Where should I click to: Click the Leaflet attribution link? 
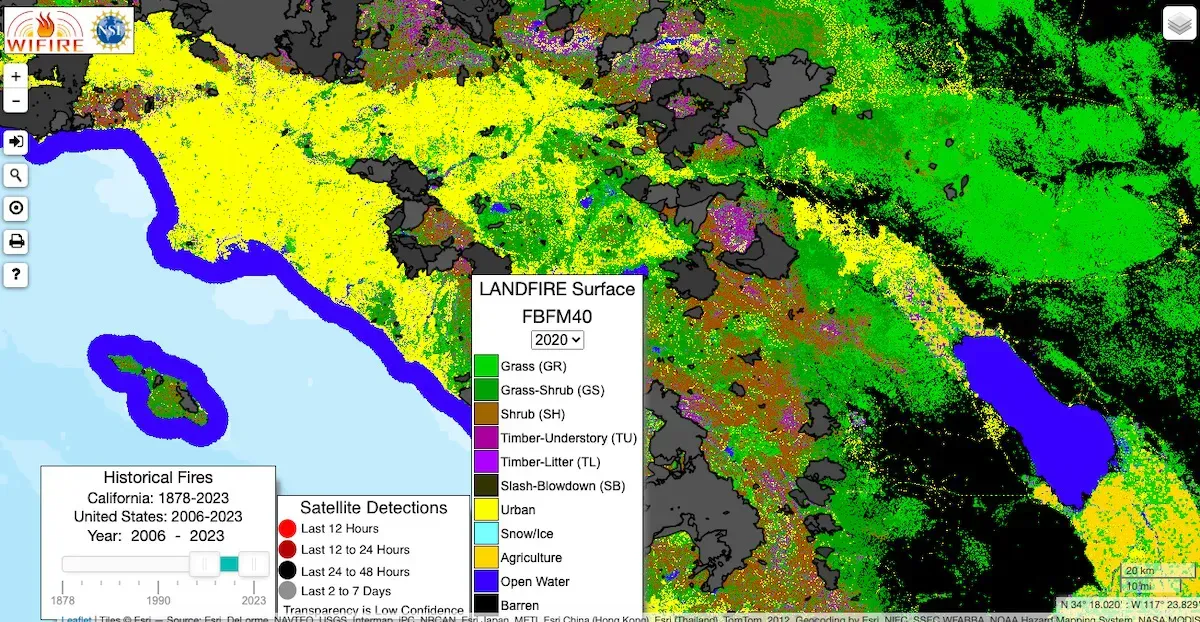pos(77,617)
